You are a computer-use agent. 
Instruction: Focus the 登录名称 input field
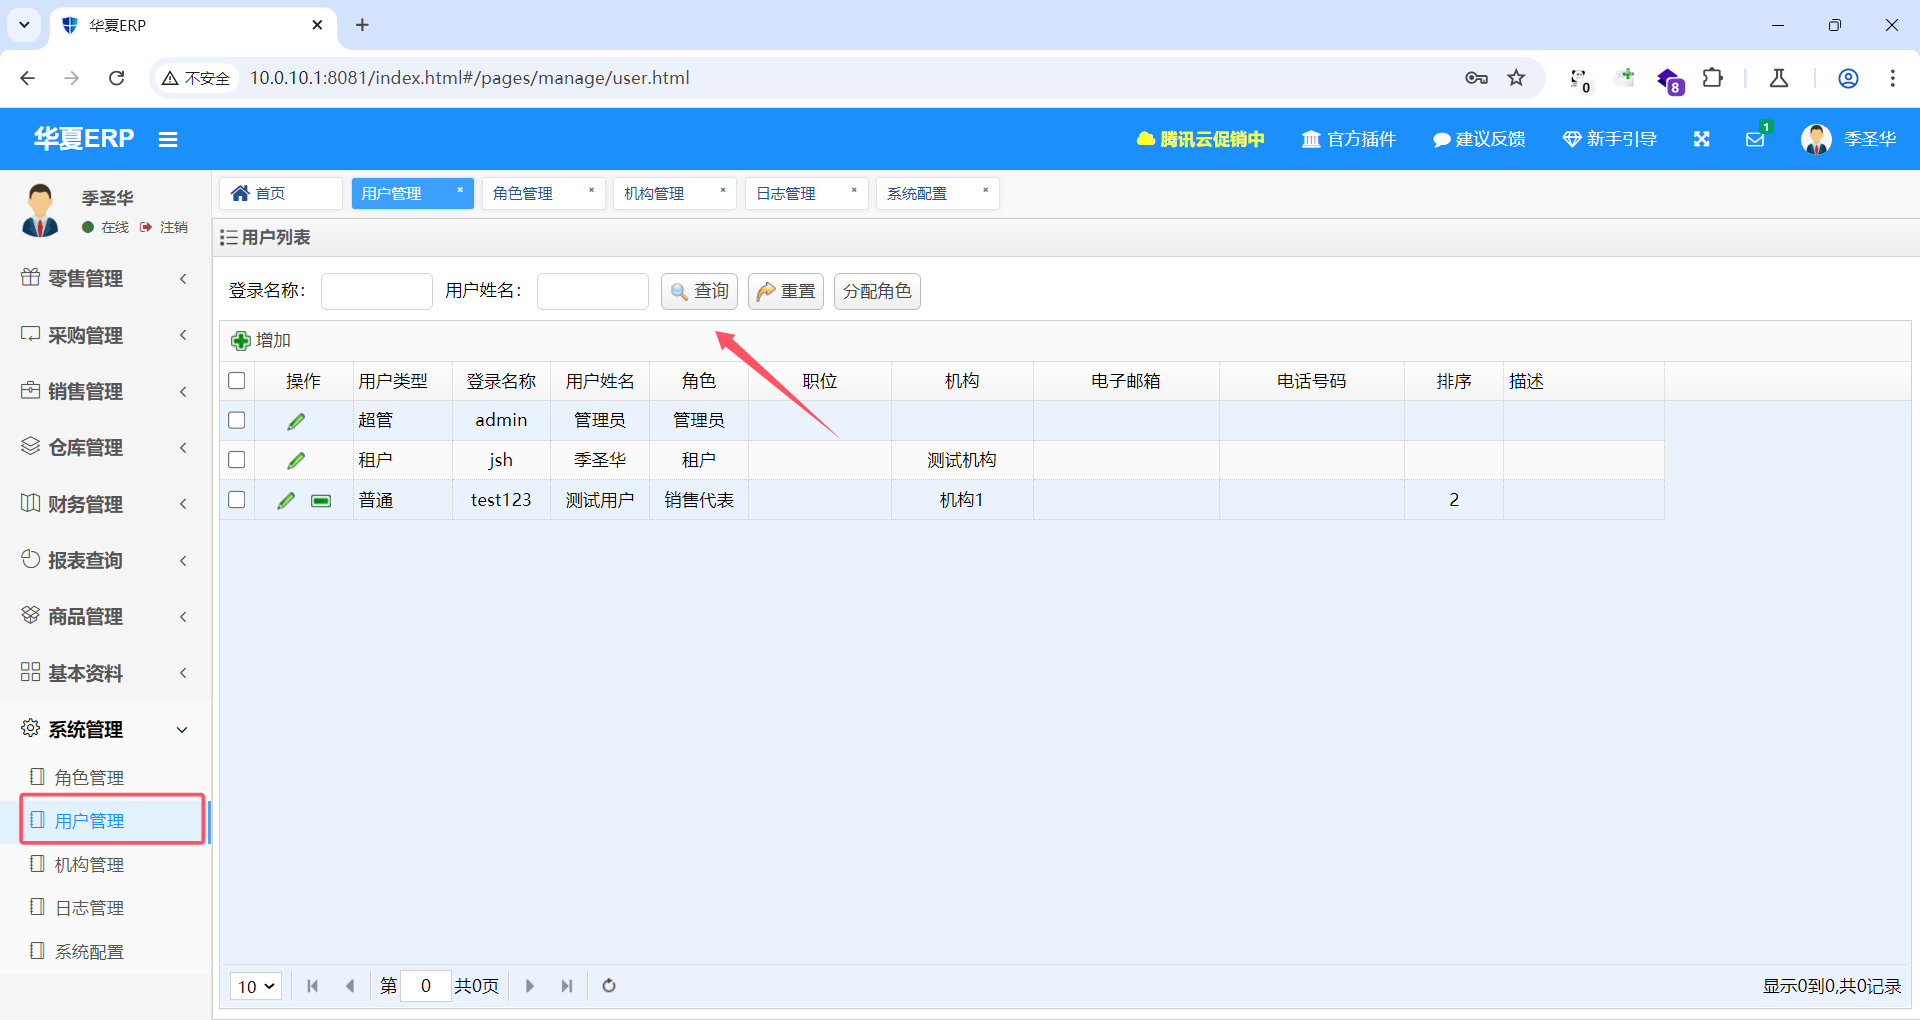coord(377,291)
